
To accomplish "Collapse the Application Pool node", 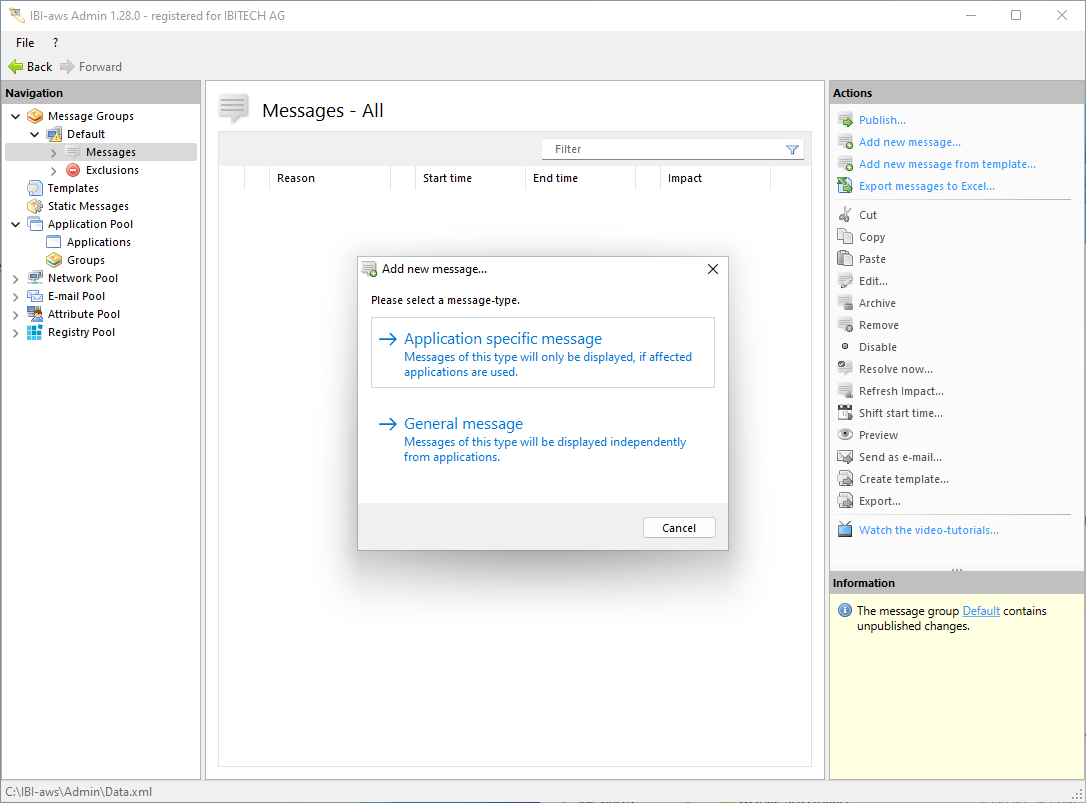I will (16, 224).
